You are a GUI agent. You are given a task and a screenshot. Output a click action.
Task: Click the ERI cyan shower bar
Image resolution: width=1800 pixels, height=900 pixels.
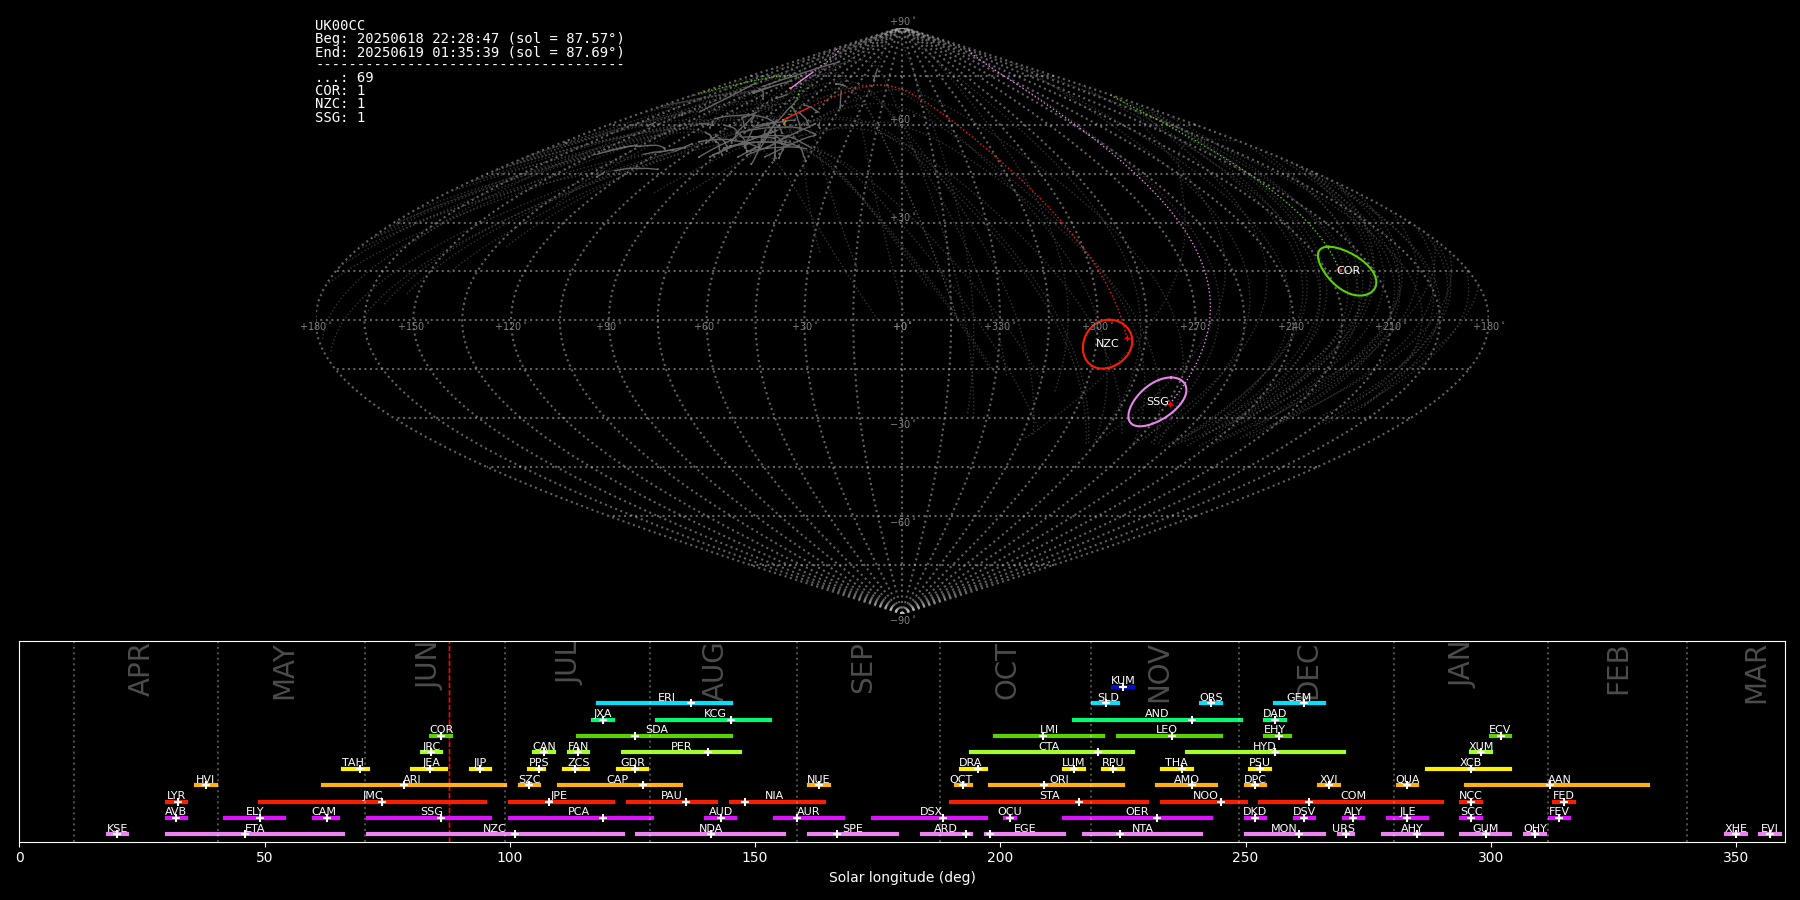(x=664, y=703)
